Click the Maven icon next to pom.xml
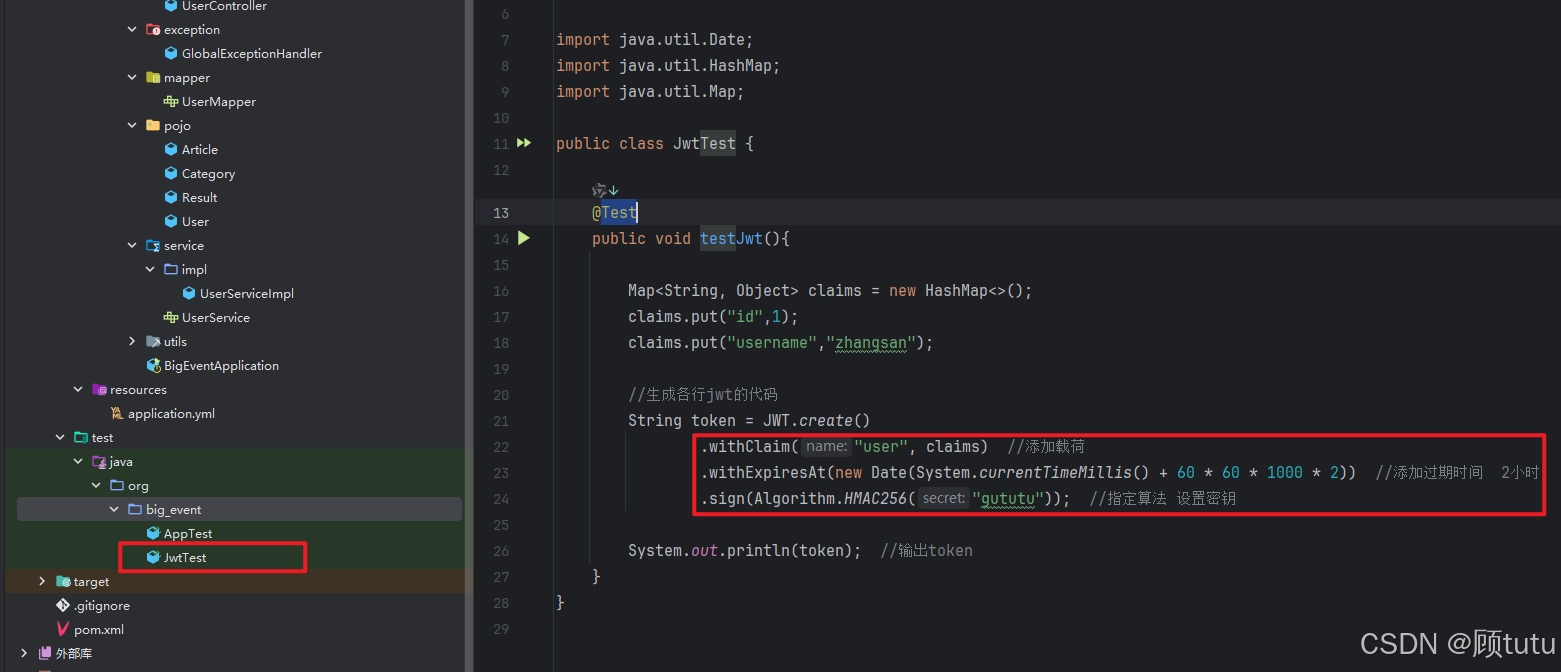The height and width of the screenshot is (672, 1561). [x=62, y=629]
